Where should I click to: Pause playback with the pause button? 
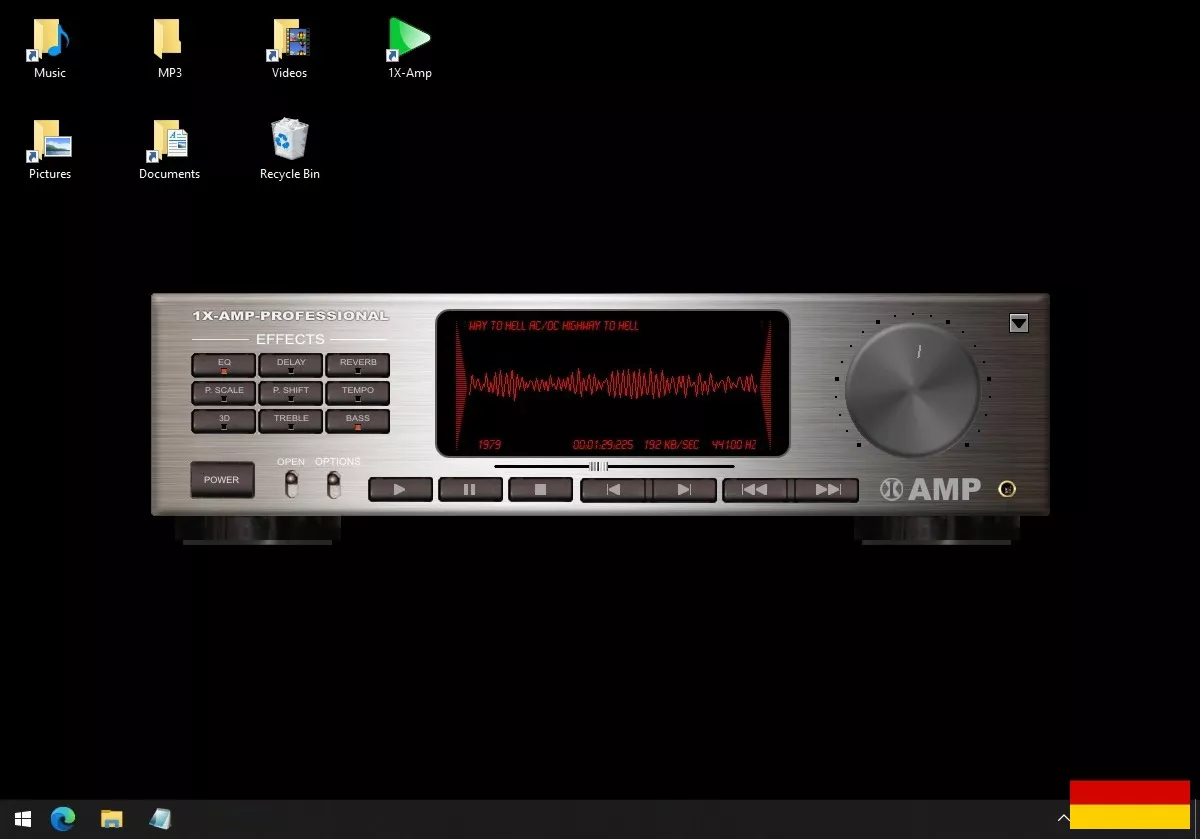point(470,490)
